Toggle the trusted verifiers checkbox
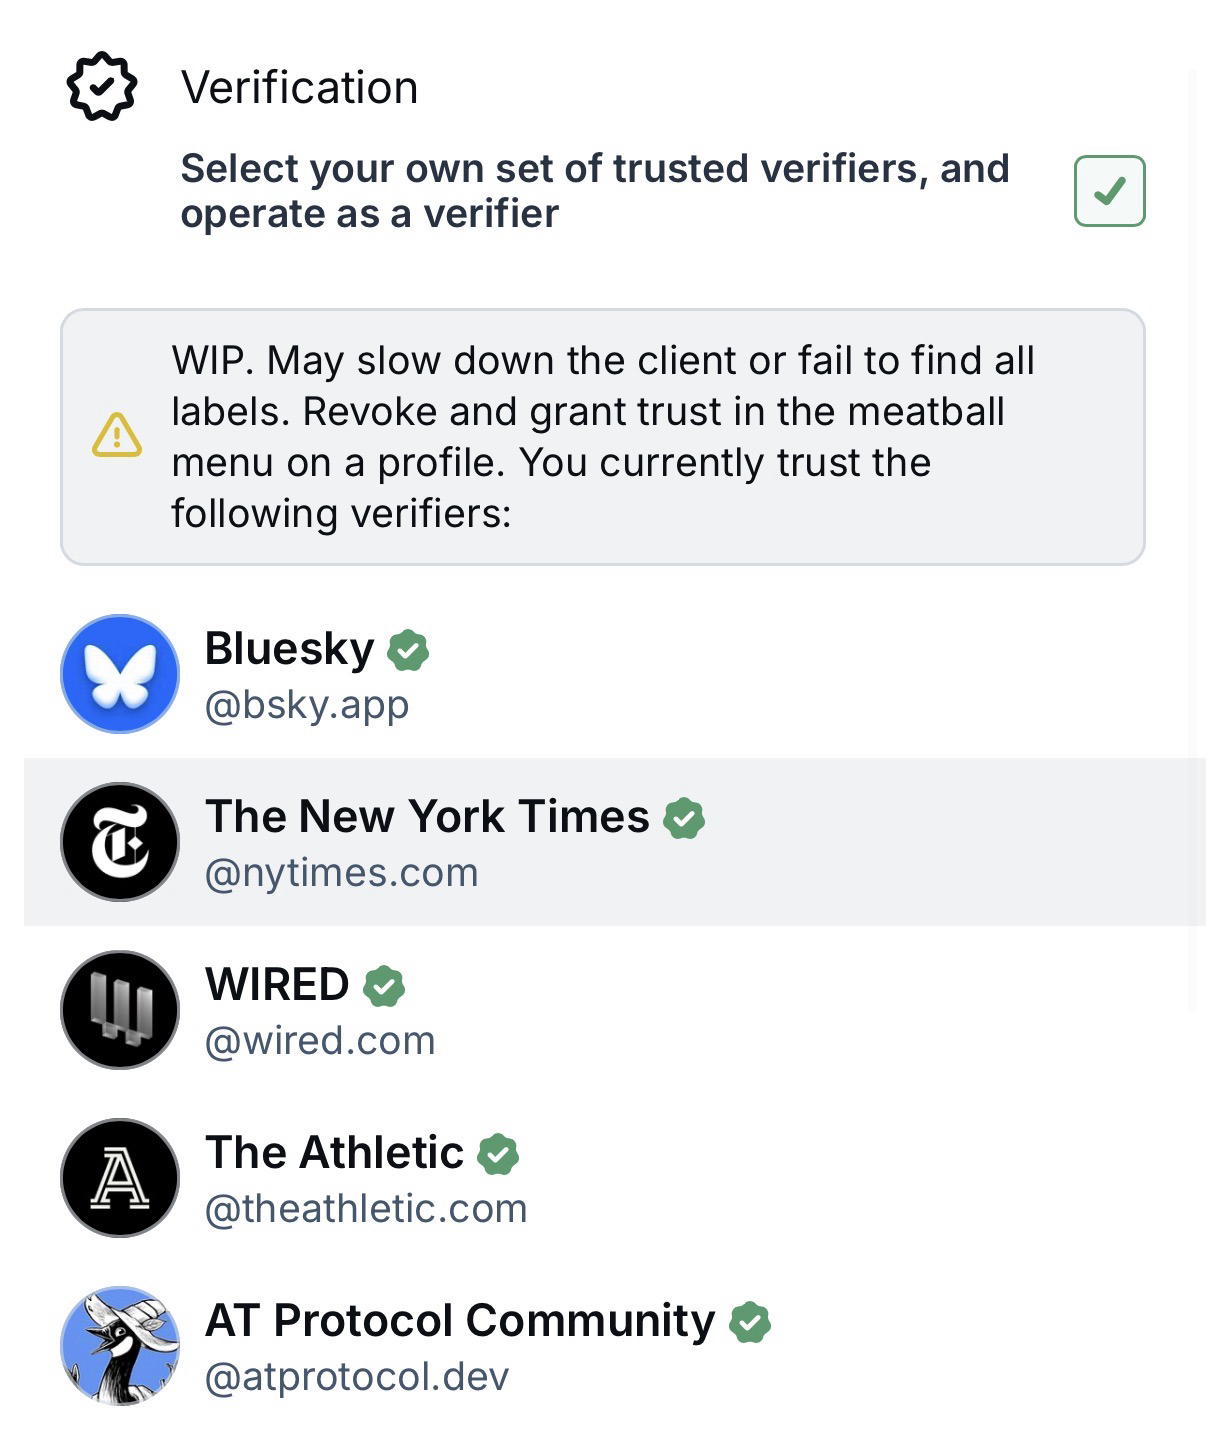Viewport: 1206px width, 1453px height. (x=1109, y=191)
